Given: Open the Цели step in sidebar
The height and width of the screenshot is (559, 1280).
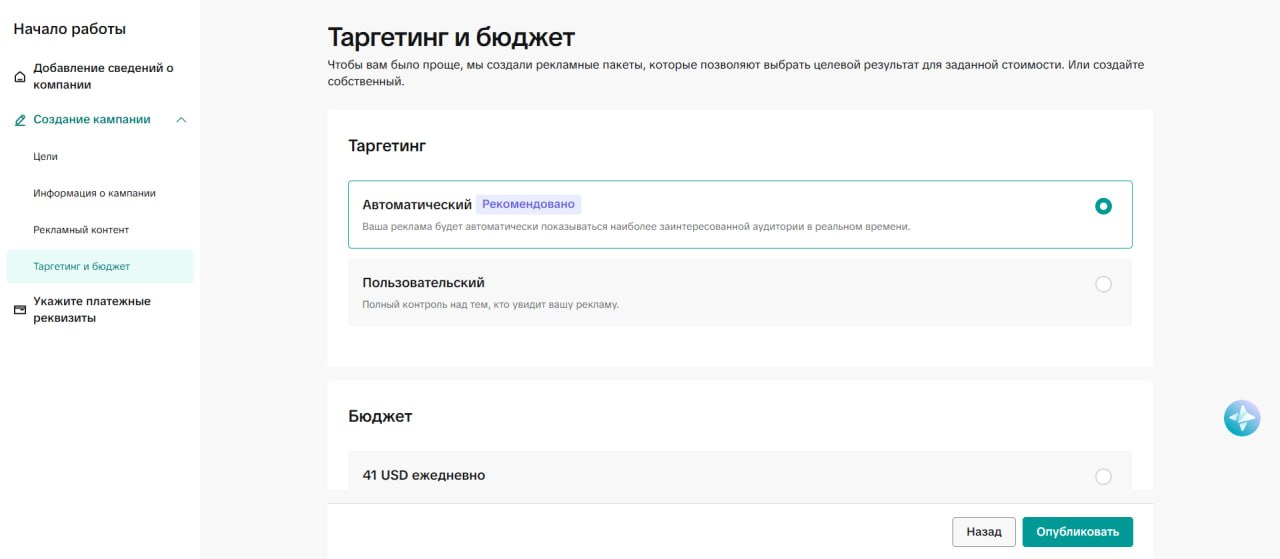Looking at the screenshot, I should tap(45, 157).
